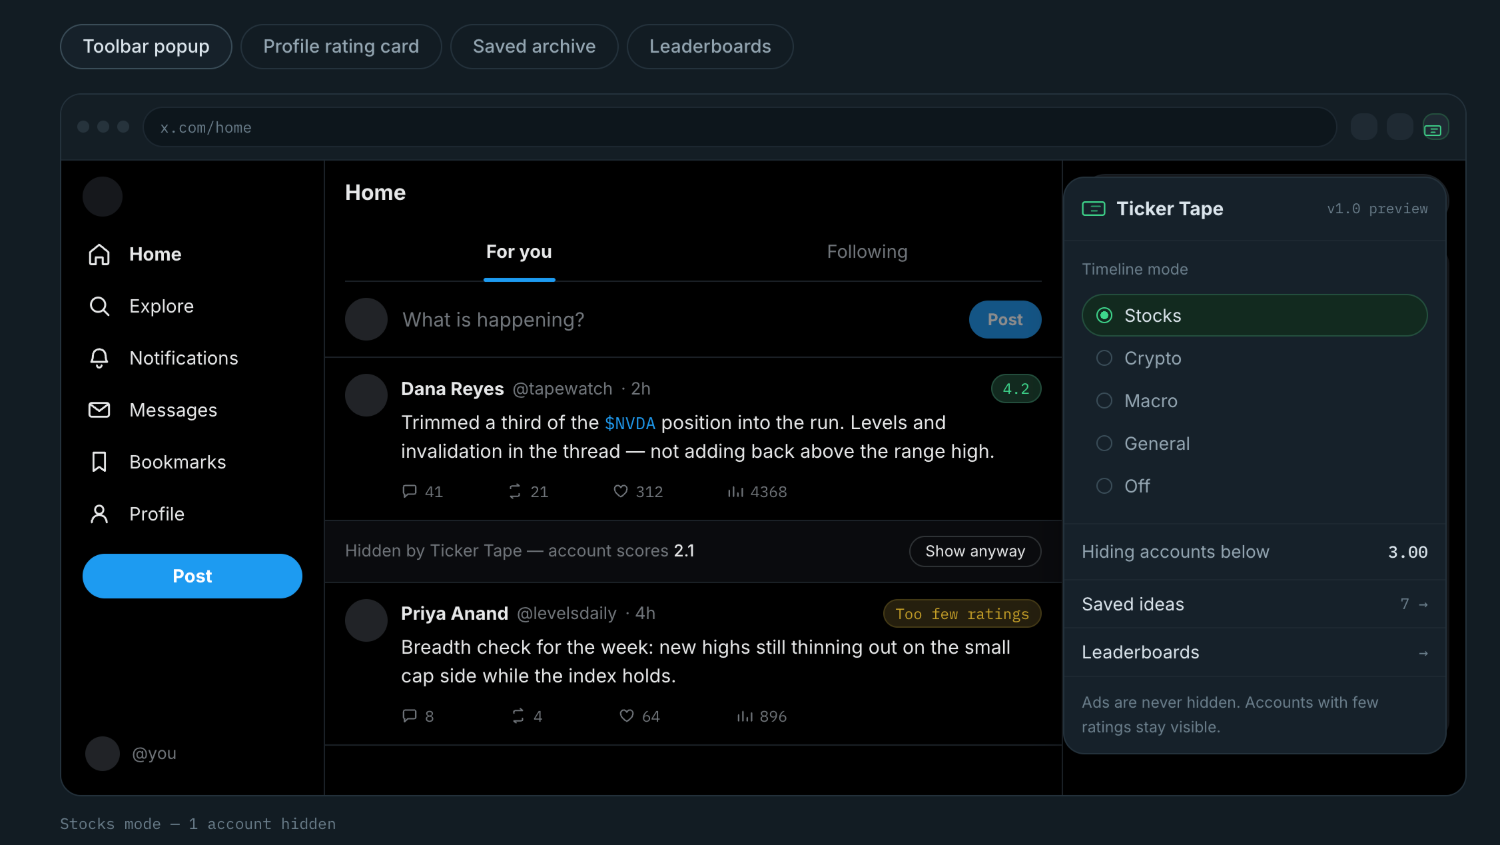
Task: Repost Dana Reyes post with 21 reposts
Action: tap(528, 491)
